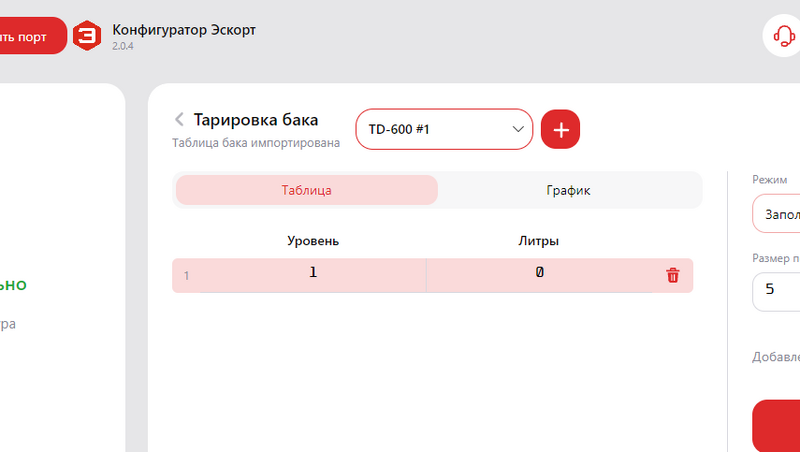Click the Таблица бака импортирована status text
The height and width of the screenshot is (452, 800).
point(256,143)
